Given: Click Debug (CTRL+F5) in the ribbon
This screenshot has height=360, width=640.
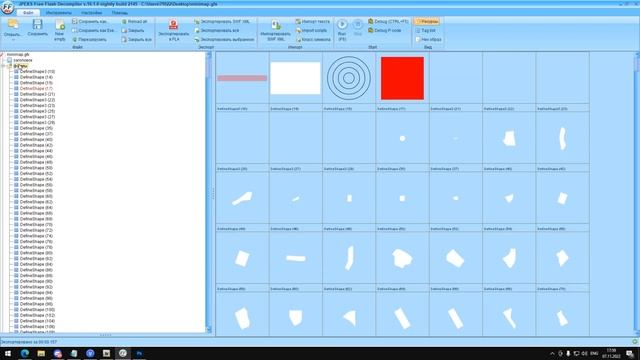Looking at the screenshot, I should click(388, 21).
